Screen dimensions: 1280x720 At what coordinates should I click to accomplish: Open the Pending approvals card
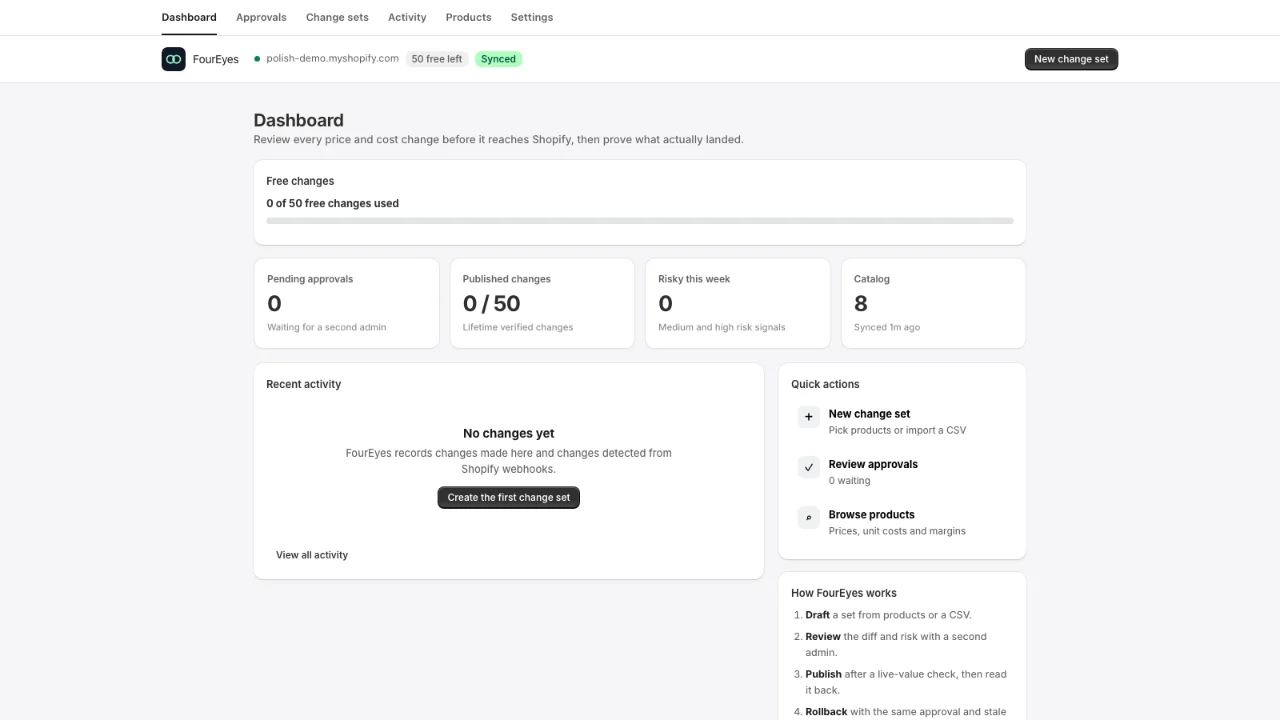pos(346,303)
